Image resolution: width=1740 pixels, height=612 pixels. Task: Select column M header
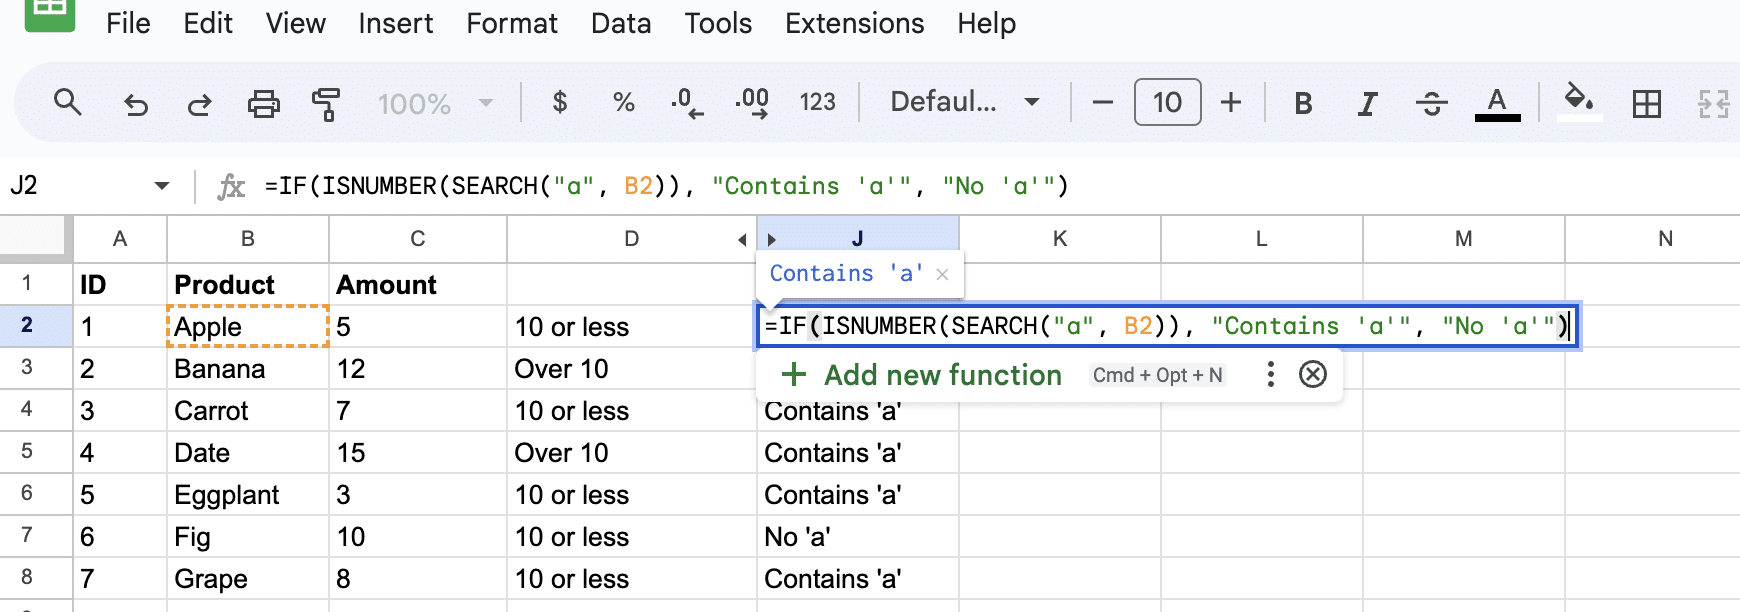[1464, 239]
